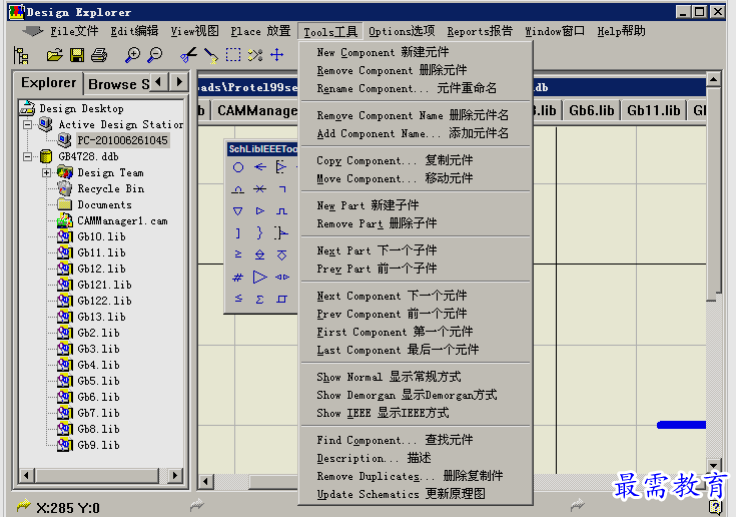This screenshot has width=736, height=517.
Task: Open the File menu
Action: 74,31
